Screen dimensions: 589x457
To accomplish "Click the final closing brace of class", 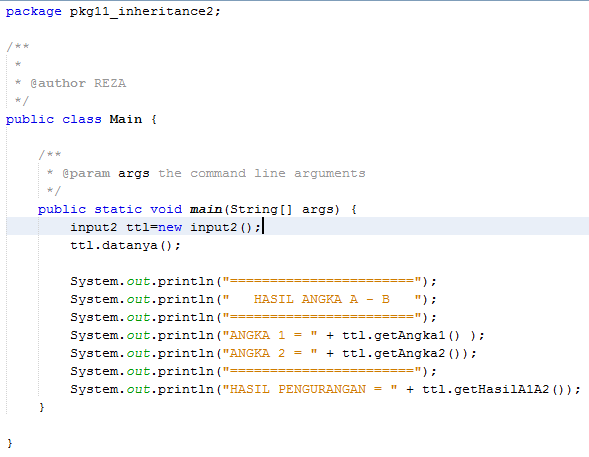I will pos(10,443).
